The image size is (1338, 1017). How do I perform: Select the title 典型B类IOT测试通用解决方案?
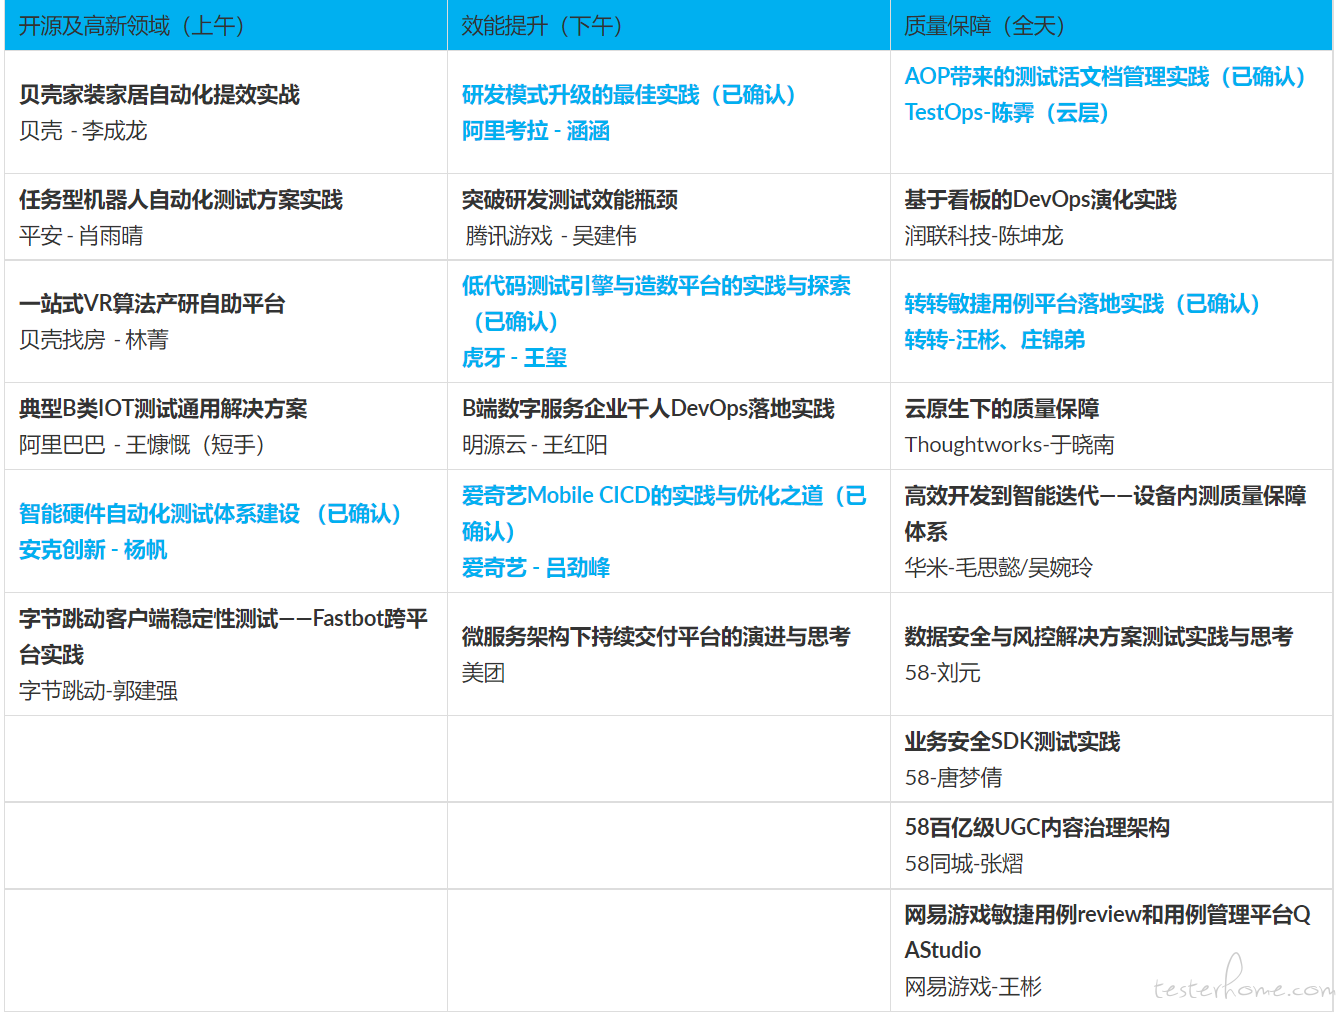pyautogui.click(x=163, y=409)
